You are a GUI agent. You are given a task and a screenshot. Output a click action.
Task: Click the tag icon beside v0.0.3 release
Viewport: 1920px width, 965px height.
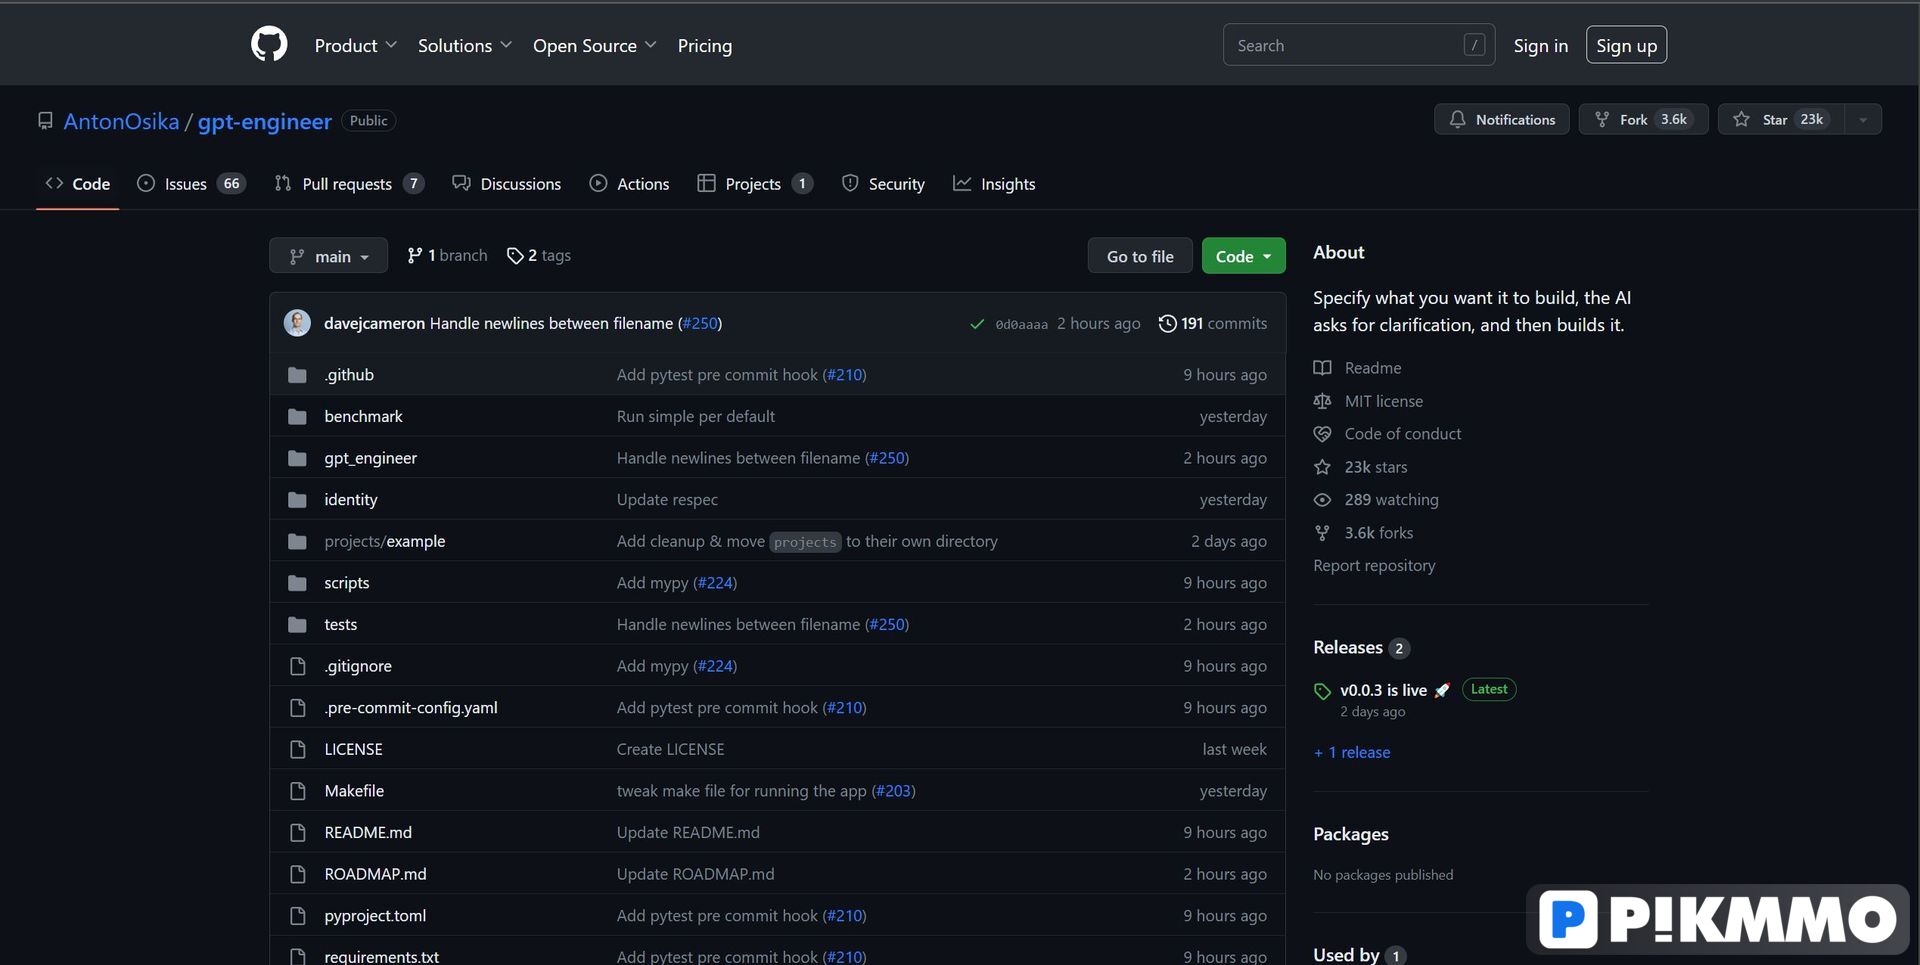[1322, 691]
